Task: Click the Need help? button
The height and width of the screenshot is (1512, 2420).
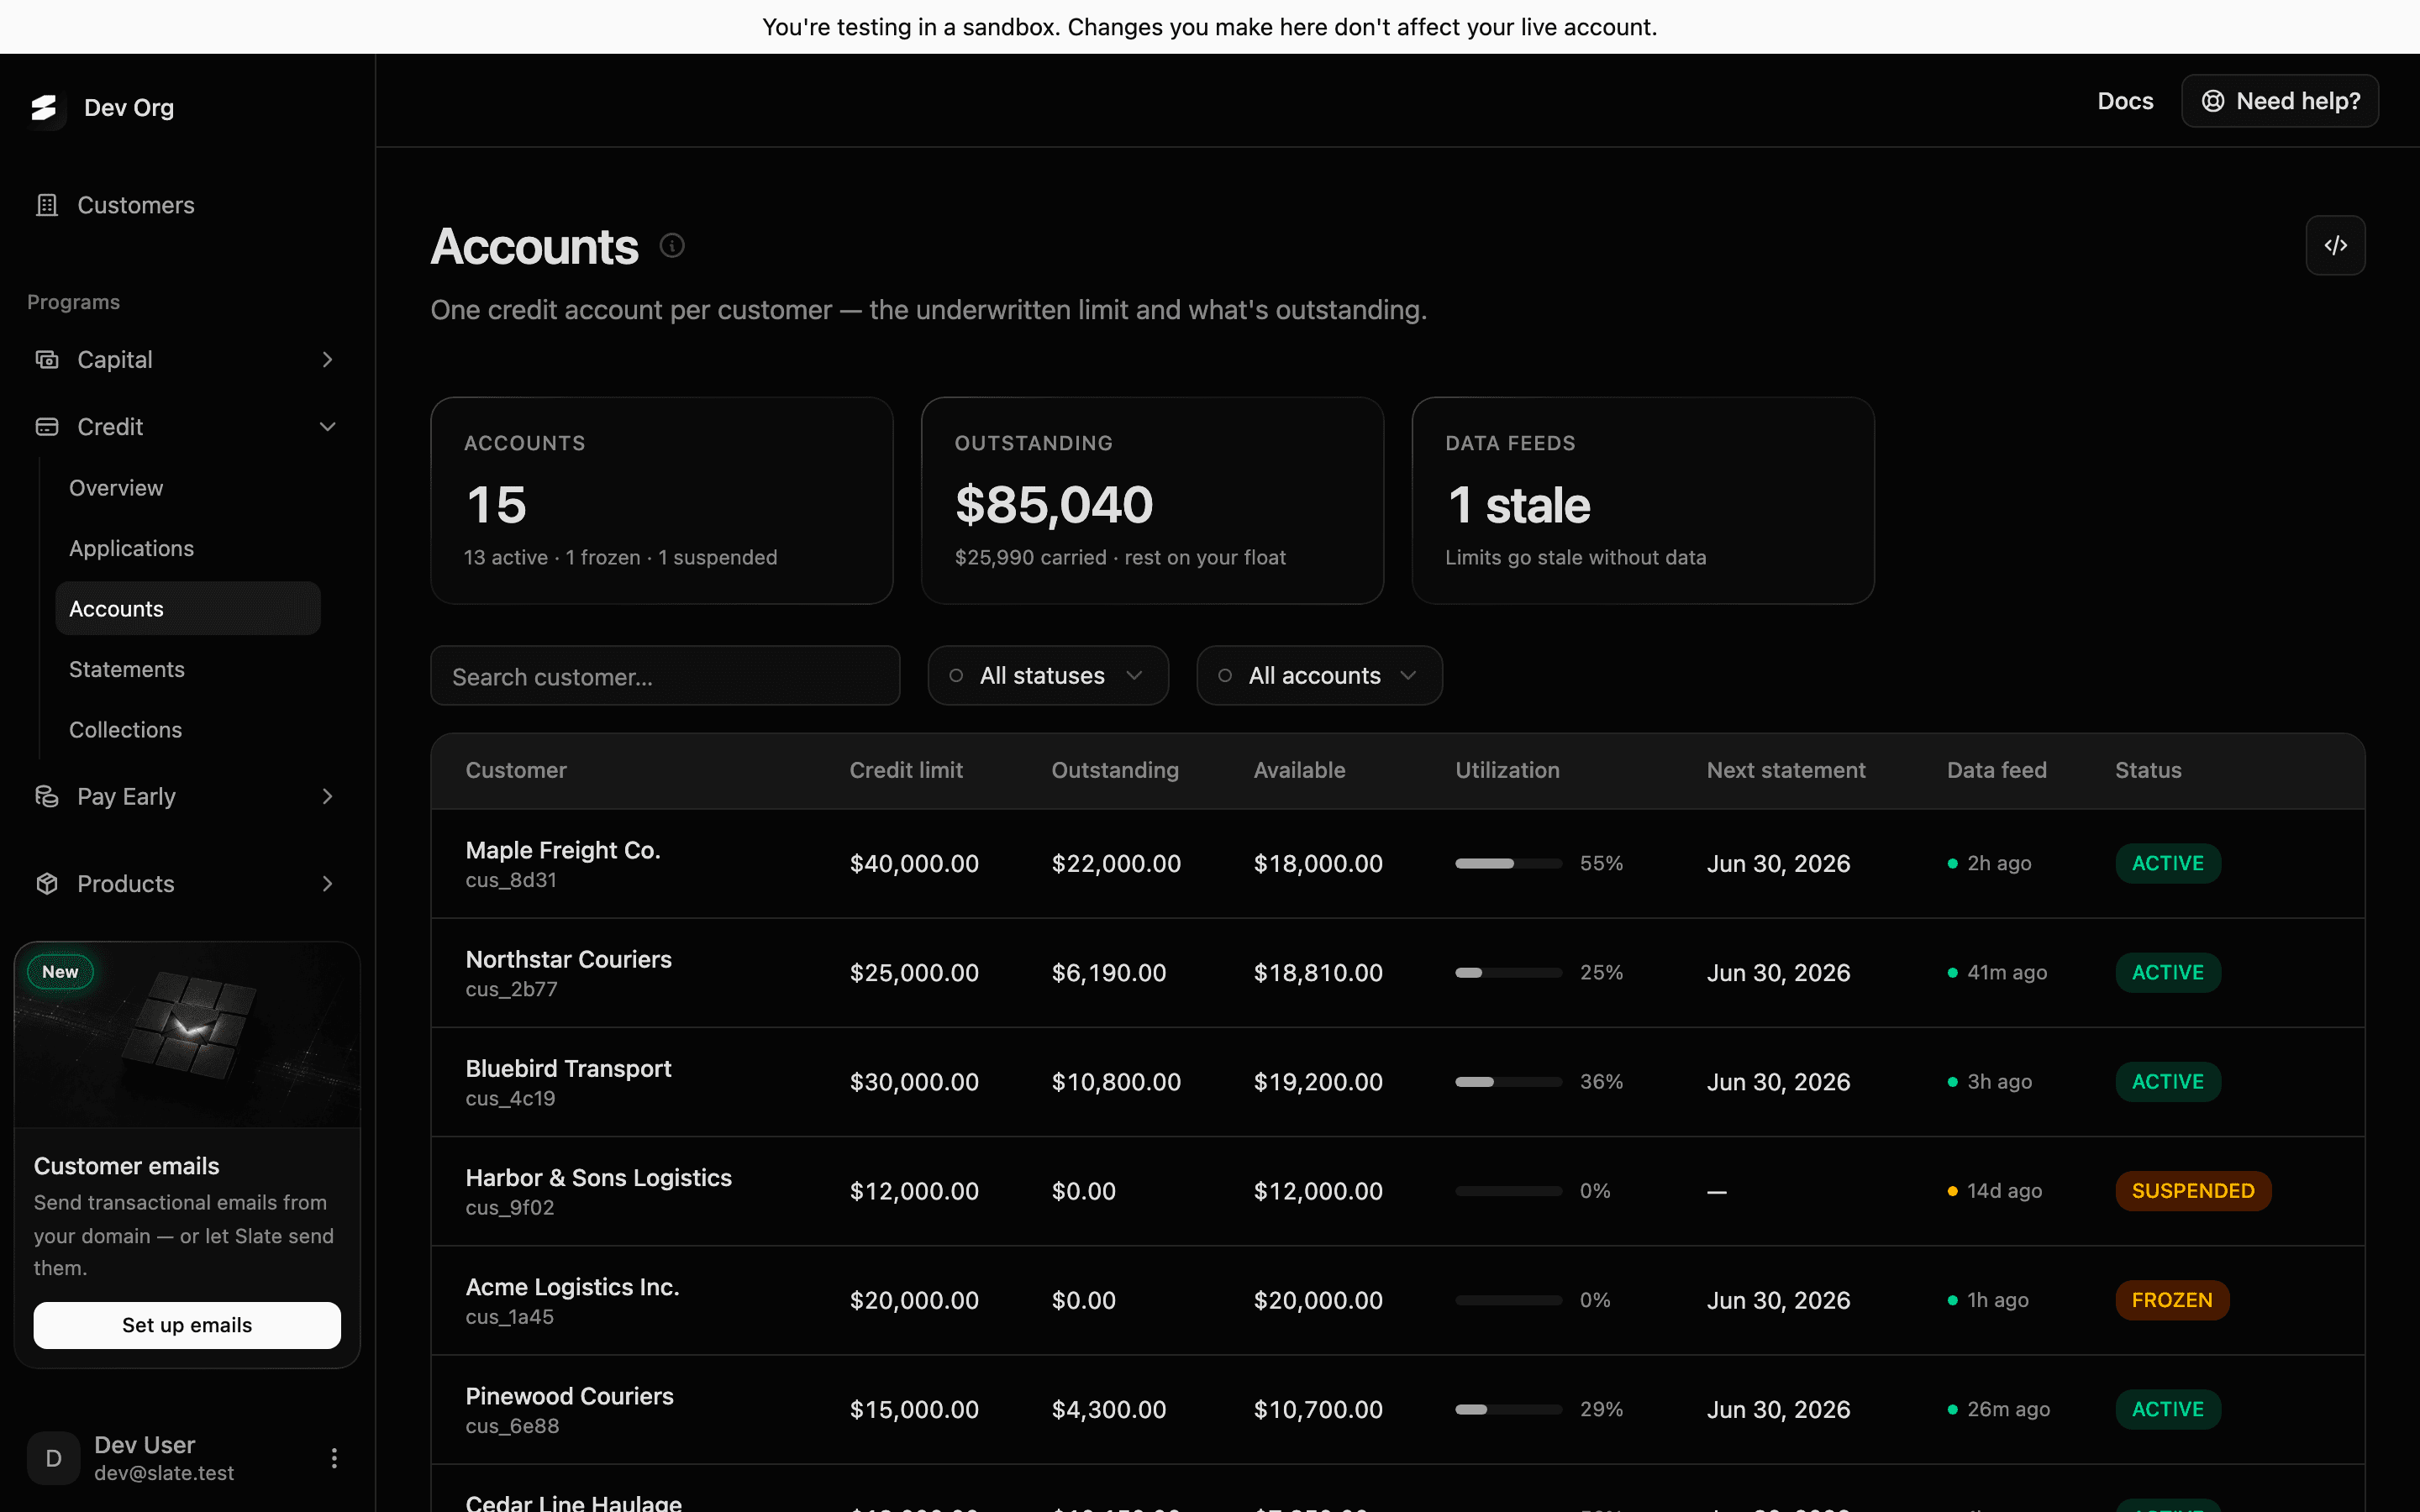Action: pyautogui.click(x=2280, y=101)
